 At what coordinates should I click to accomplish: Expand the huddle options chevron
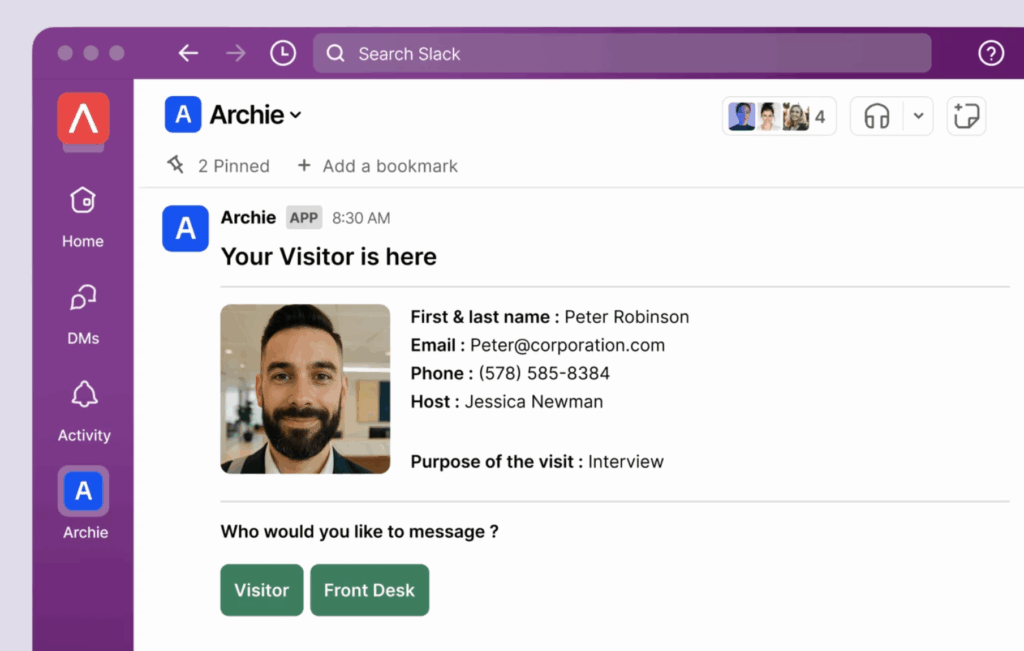[x=917, y=116]
